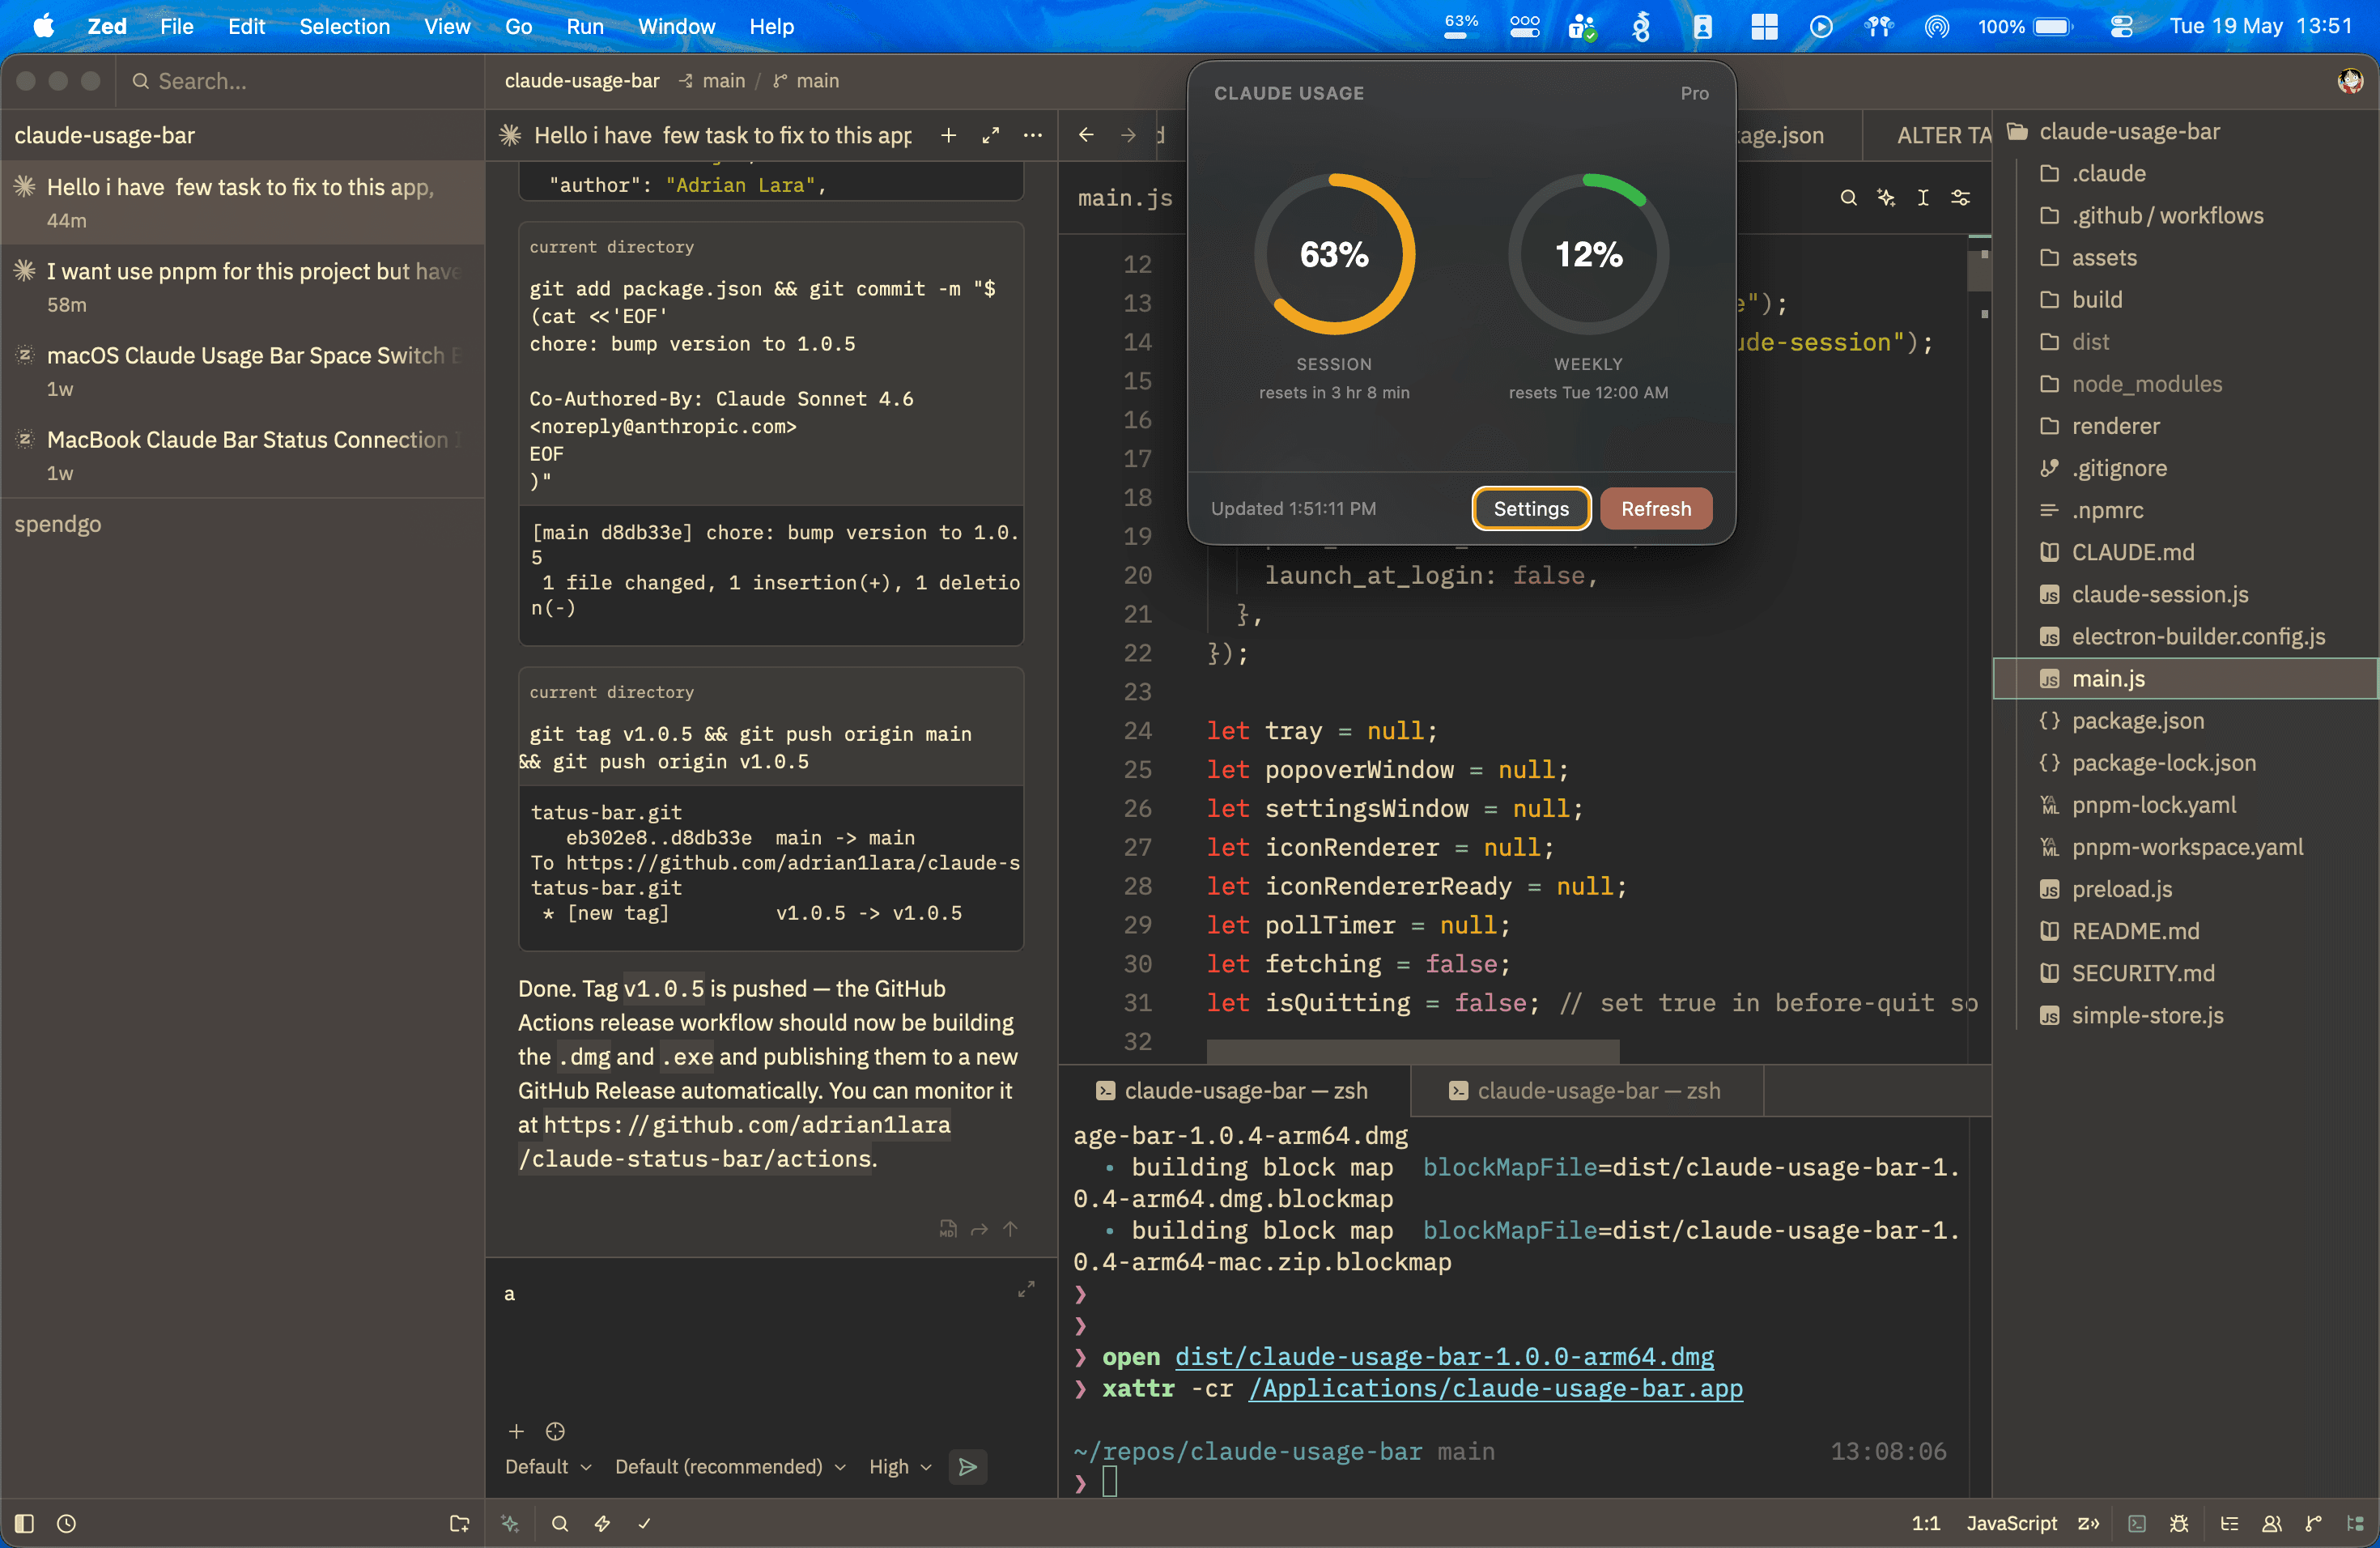This screenshot has height=1548, width=2380.
Task: Switch to the second claude-usage-bar — zsh terminal tab
Action: coord(1587,1091)
